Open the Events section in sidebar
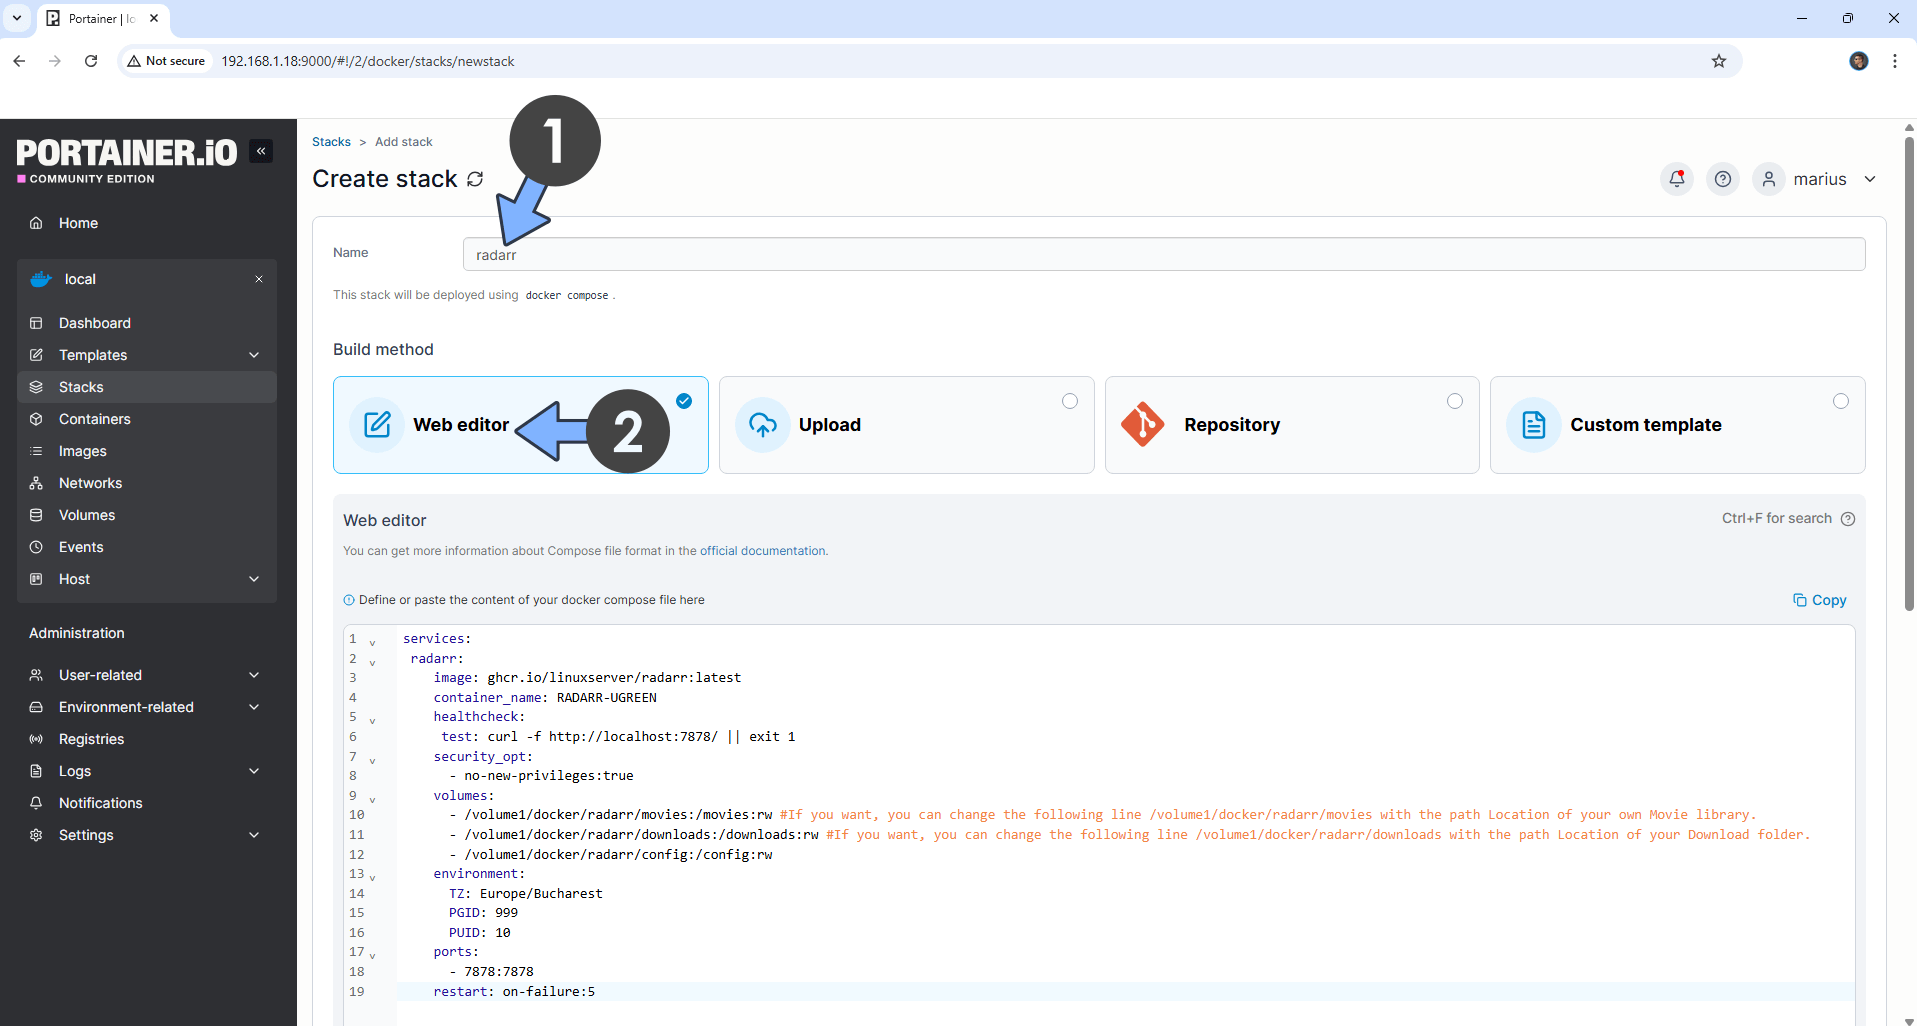1917x1026 pixels. pyautogui.click(x=82, y=547)
